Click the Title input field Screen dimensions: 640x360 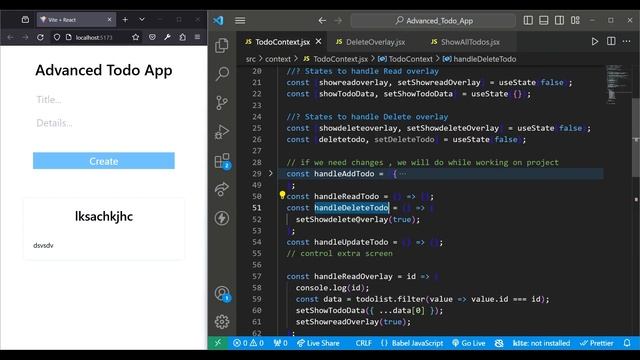(x=104, y=100)
